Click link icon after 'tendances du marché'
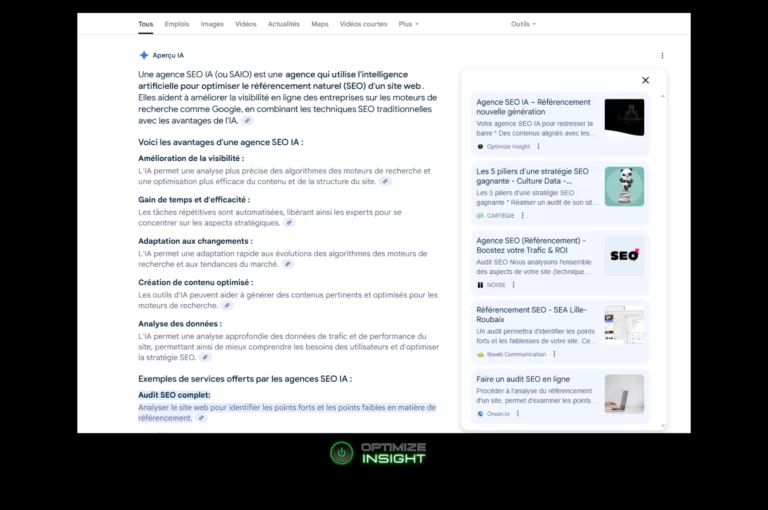The image size is (768, 510). (x=288, y=264)
